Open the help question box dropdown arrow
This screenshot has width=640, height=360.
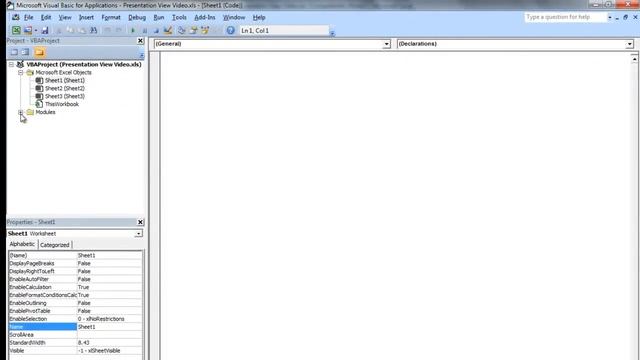(x=610, y=18)
